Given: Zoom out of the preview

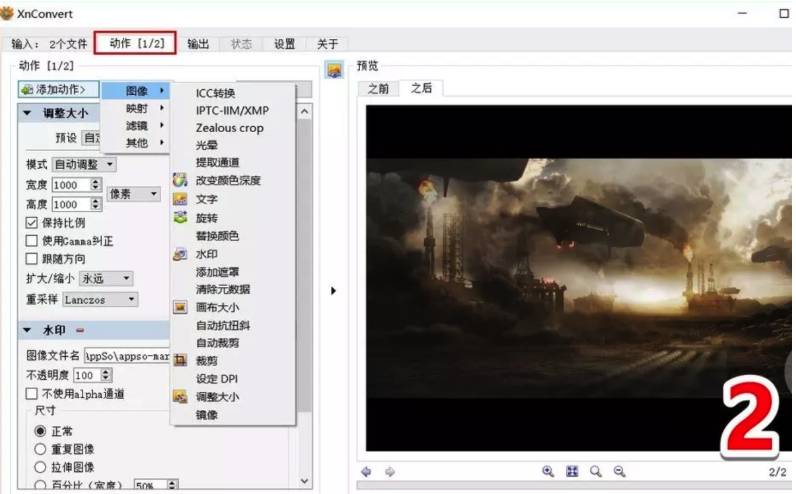Looking at the screenshot, I should click(x=619, y=472).
